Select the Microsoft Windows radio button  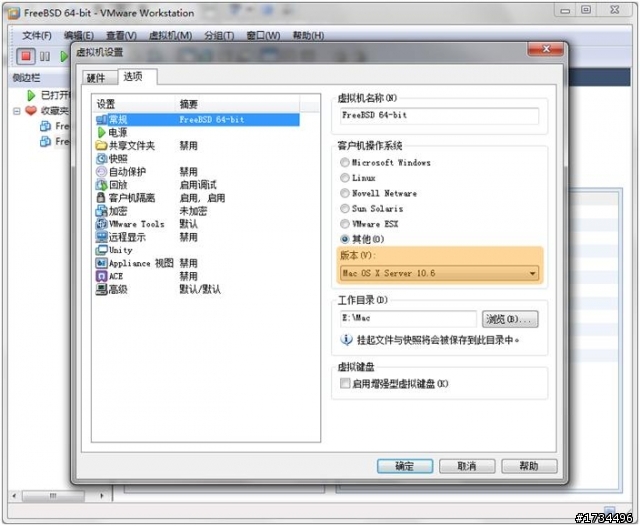345,162
